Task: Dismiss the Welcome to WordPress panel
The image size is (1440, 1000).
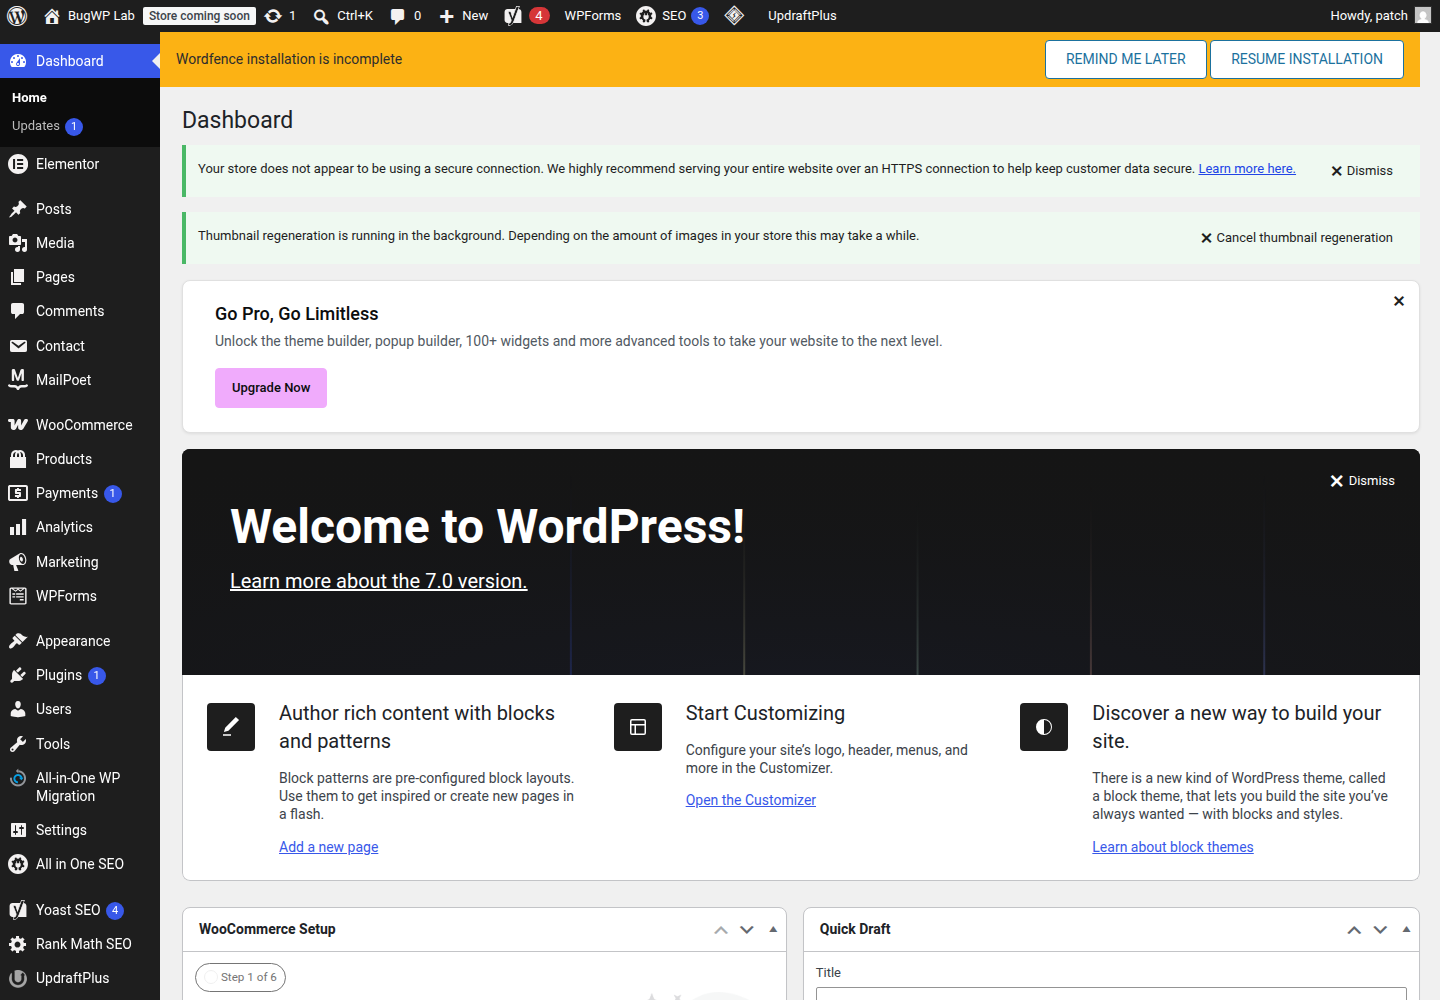Action: click(x=1362, y=481)
